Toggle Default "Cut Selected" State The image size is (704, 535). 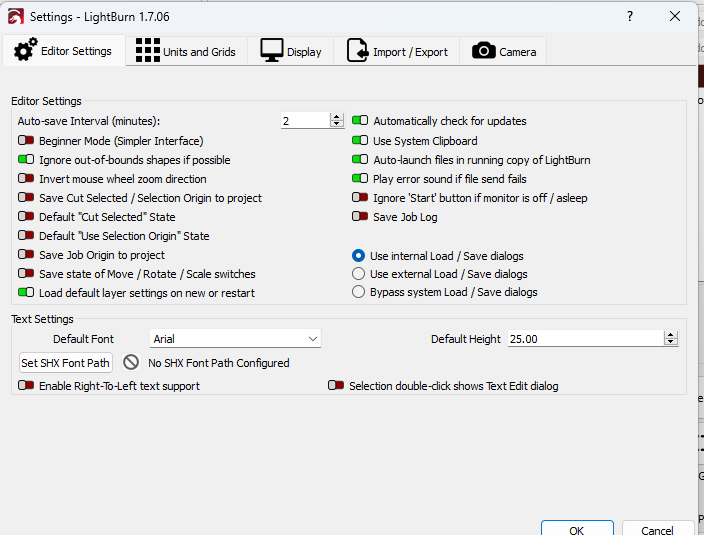[x=26, y=216]
